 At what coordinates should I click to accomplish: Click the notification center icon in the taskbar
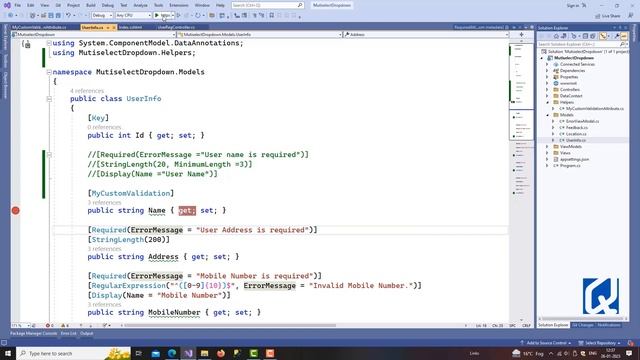pyautogui.click(x=629, y=353)
